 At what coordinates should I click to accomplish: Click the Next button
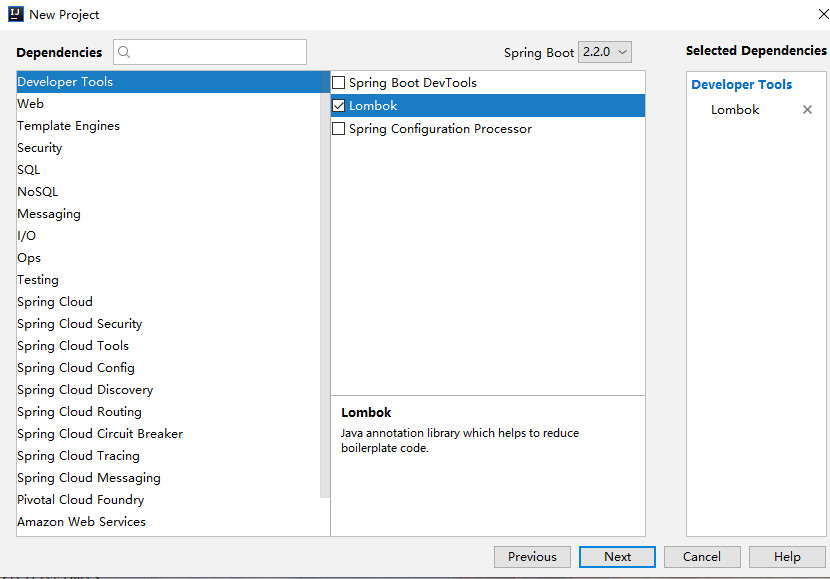point(617,557)
